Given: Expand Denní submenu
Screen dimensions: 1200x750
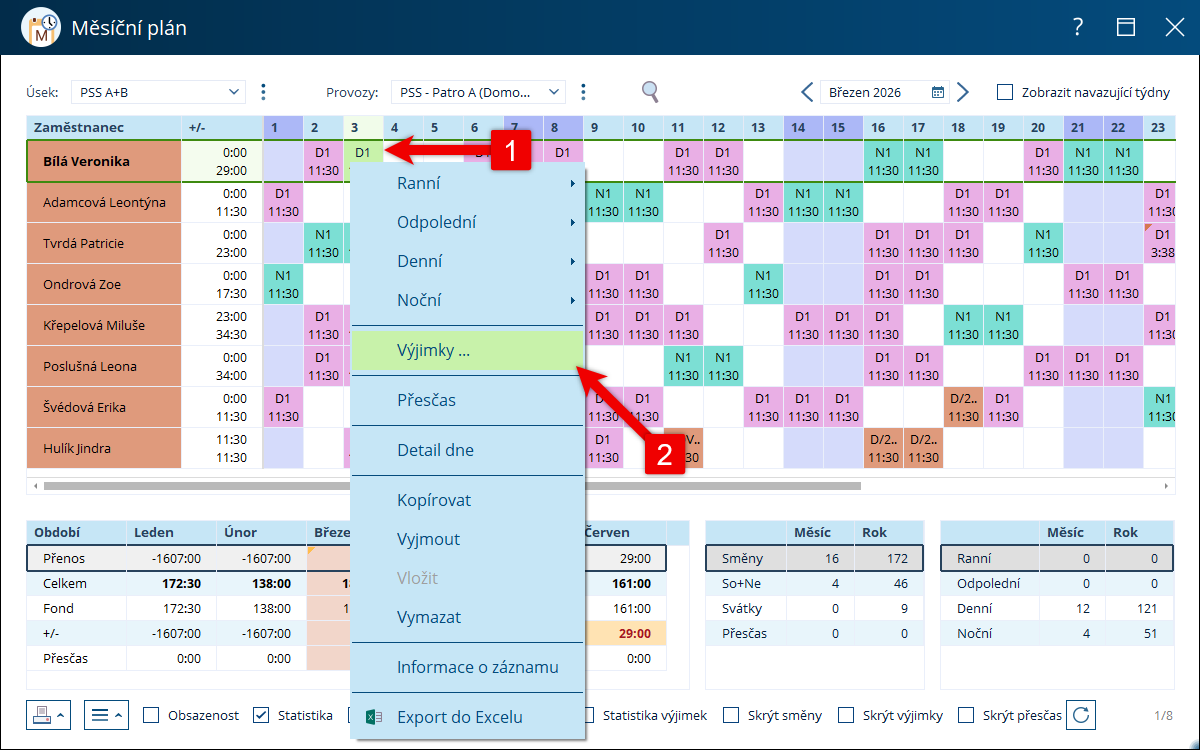Looking at the screenshot, I should (467, 261).
